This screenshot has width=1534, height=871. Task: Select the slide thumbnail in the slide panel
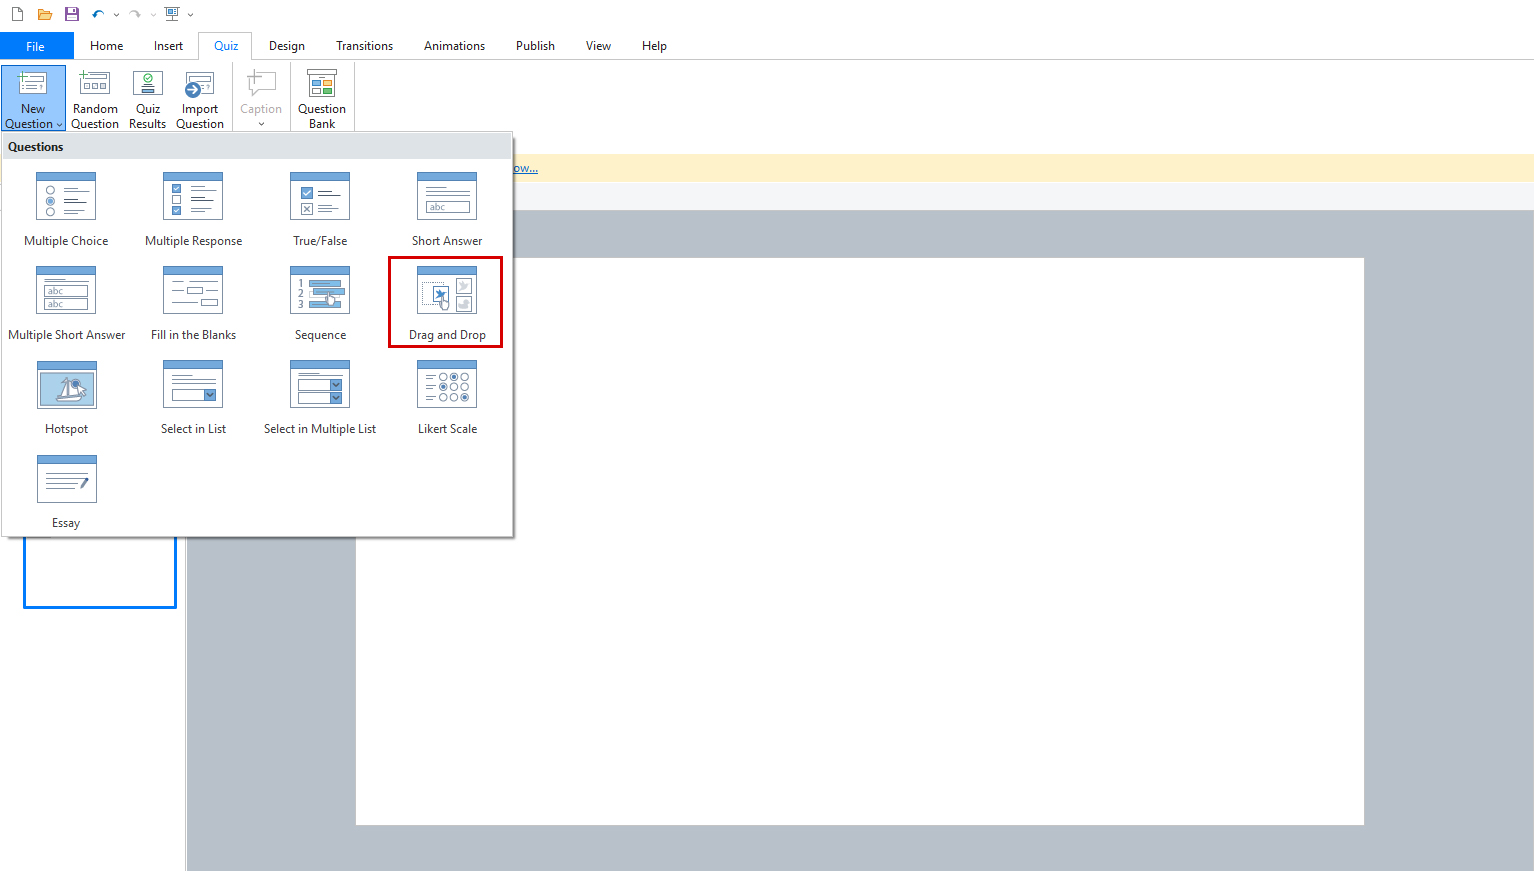100,571
